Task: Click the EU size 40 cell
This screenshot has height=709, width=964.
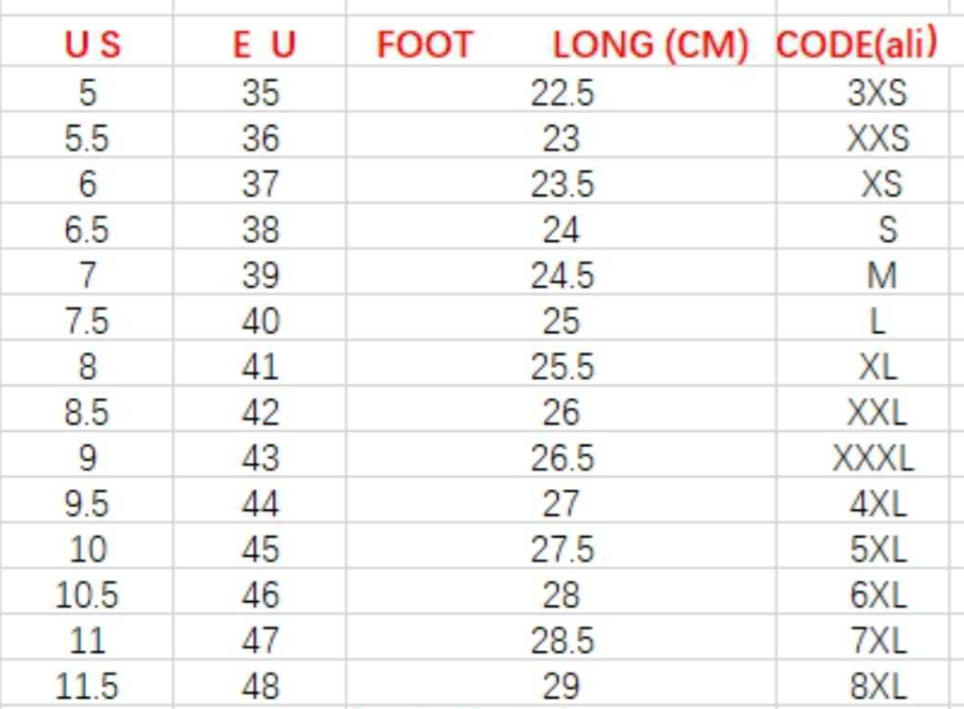Action: click(x=260, y=321)
